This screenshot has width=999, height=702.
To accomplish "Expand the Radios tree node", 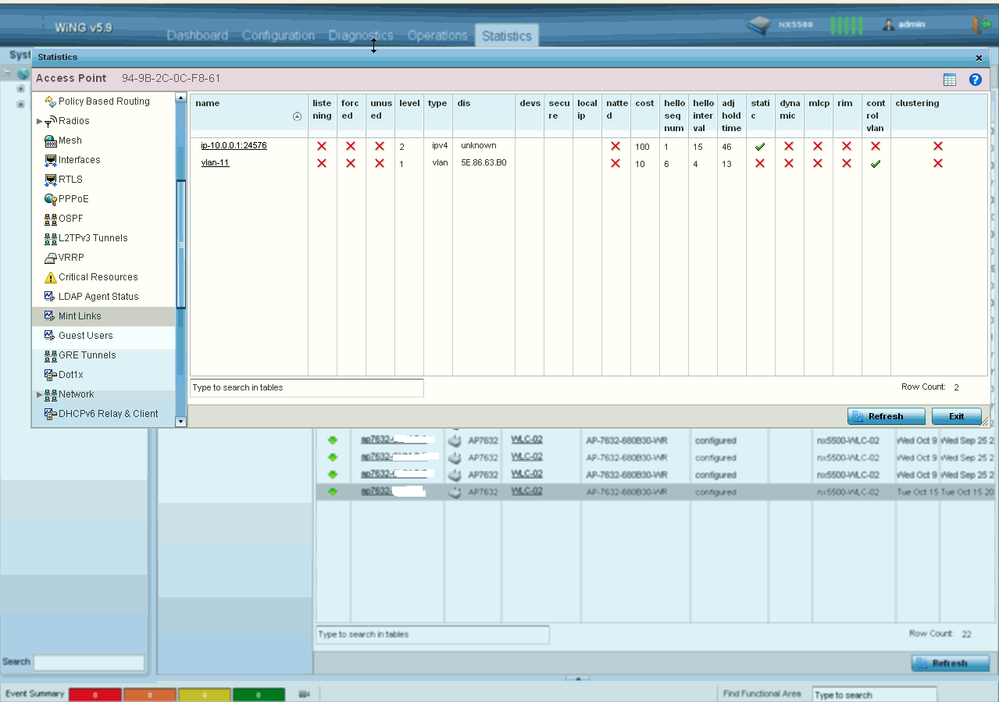I will pyautogui.click(x=39, y=122).
